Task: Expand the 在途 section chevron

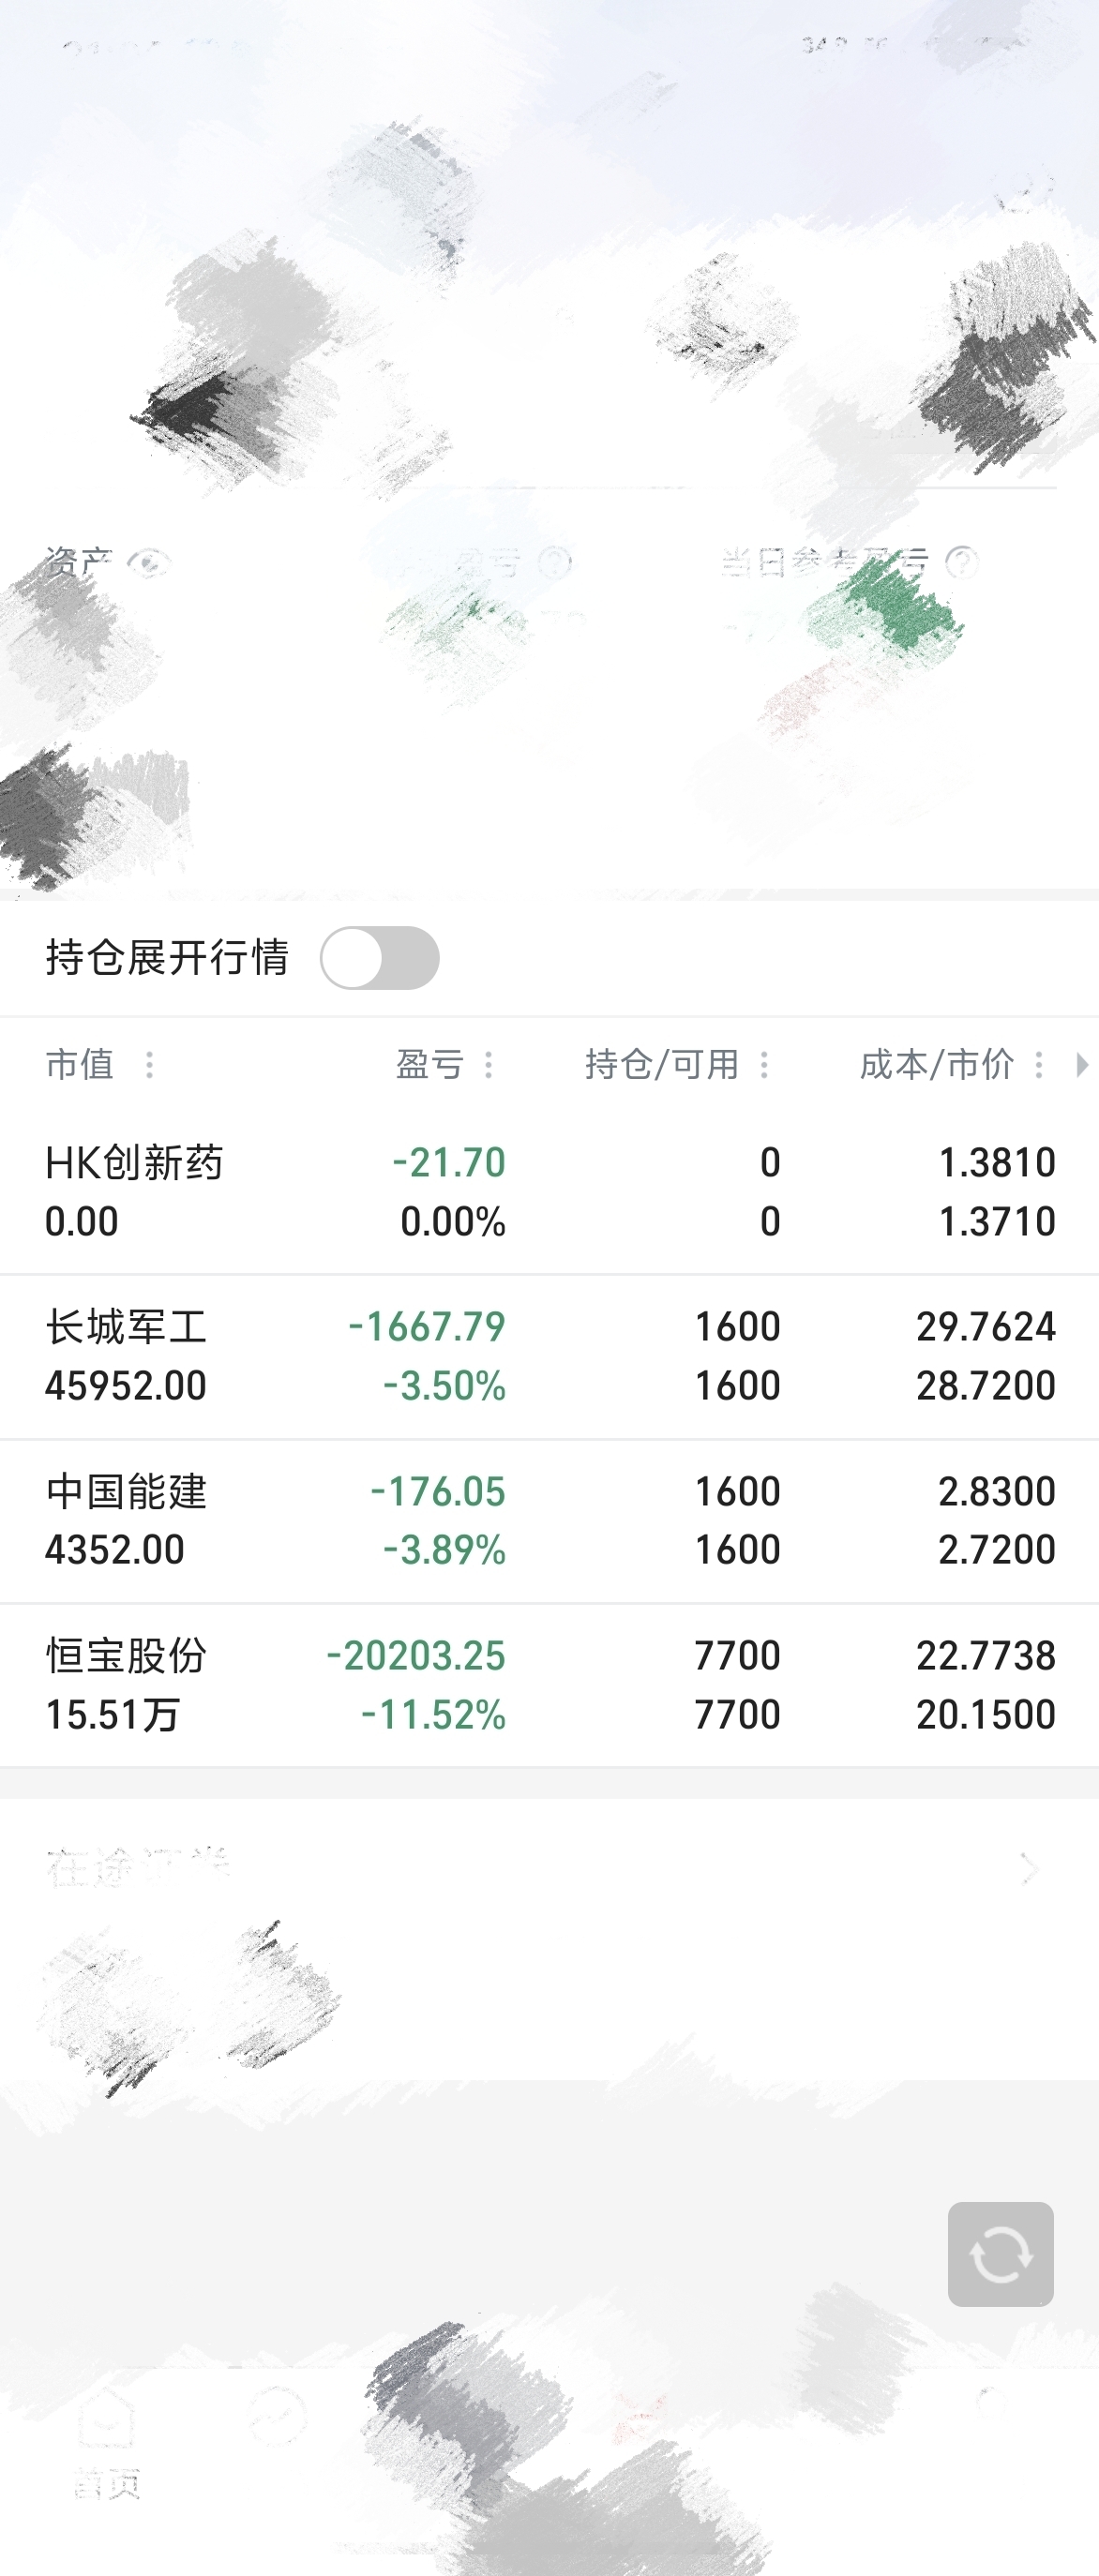Action: point(1029,1868)
